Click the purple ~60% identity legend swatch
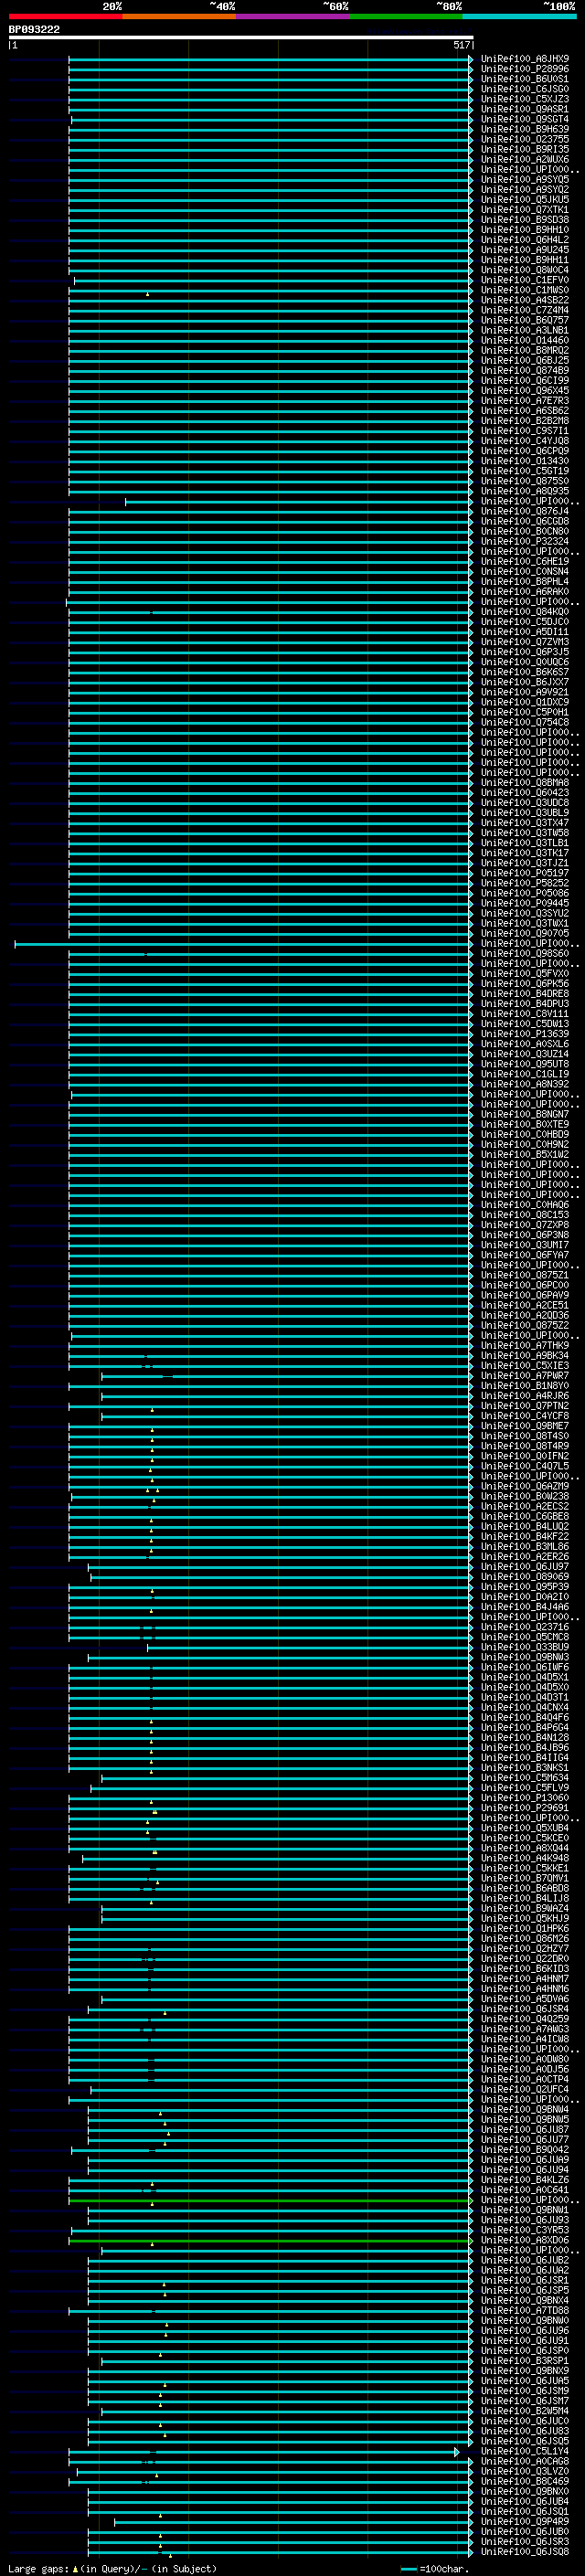The image size is (585, 2576). click(x=293, y=16)
